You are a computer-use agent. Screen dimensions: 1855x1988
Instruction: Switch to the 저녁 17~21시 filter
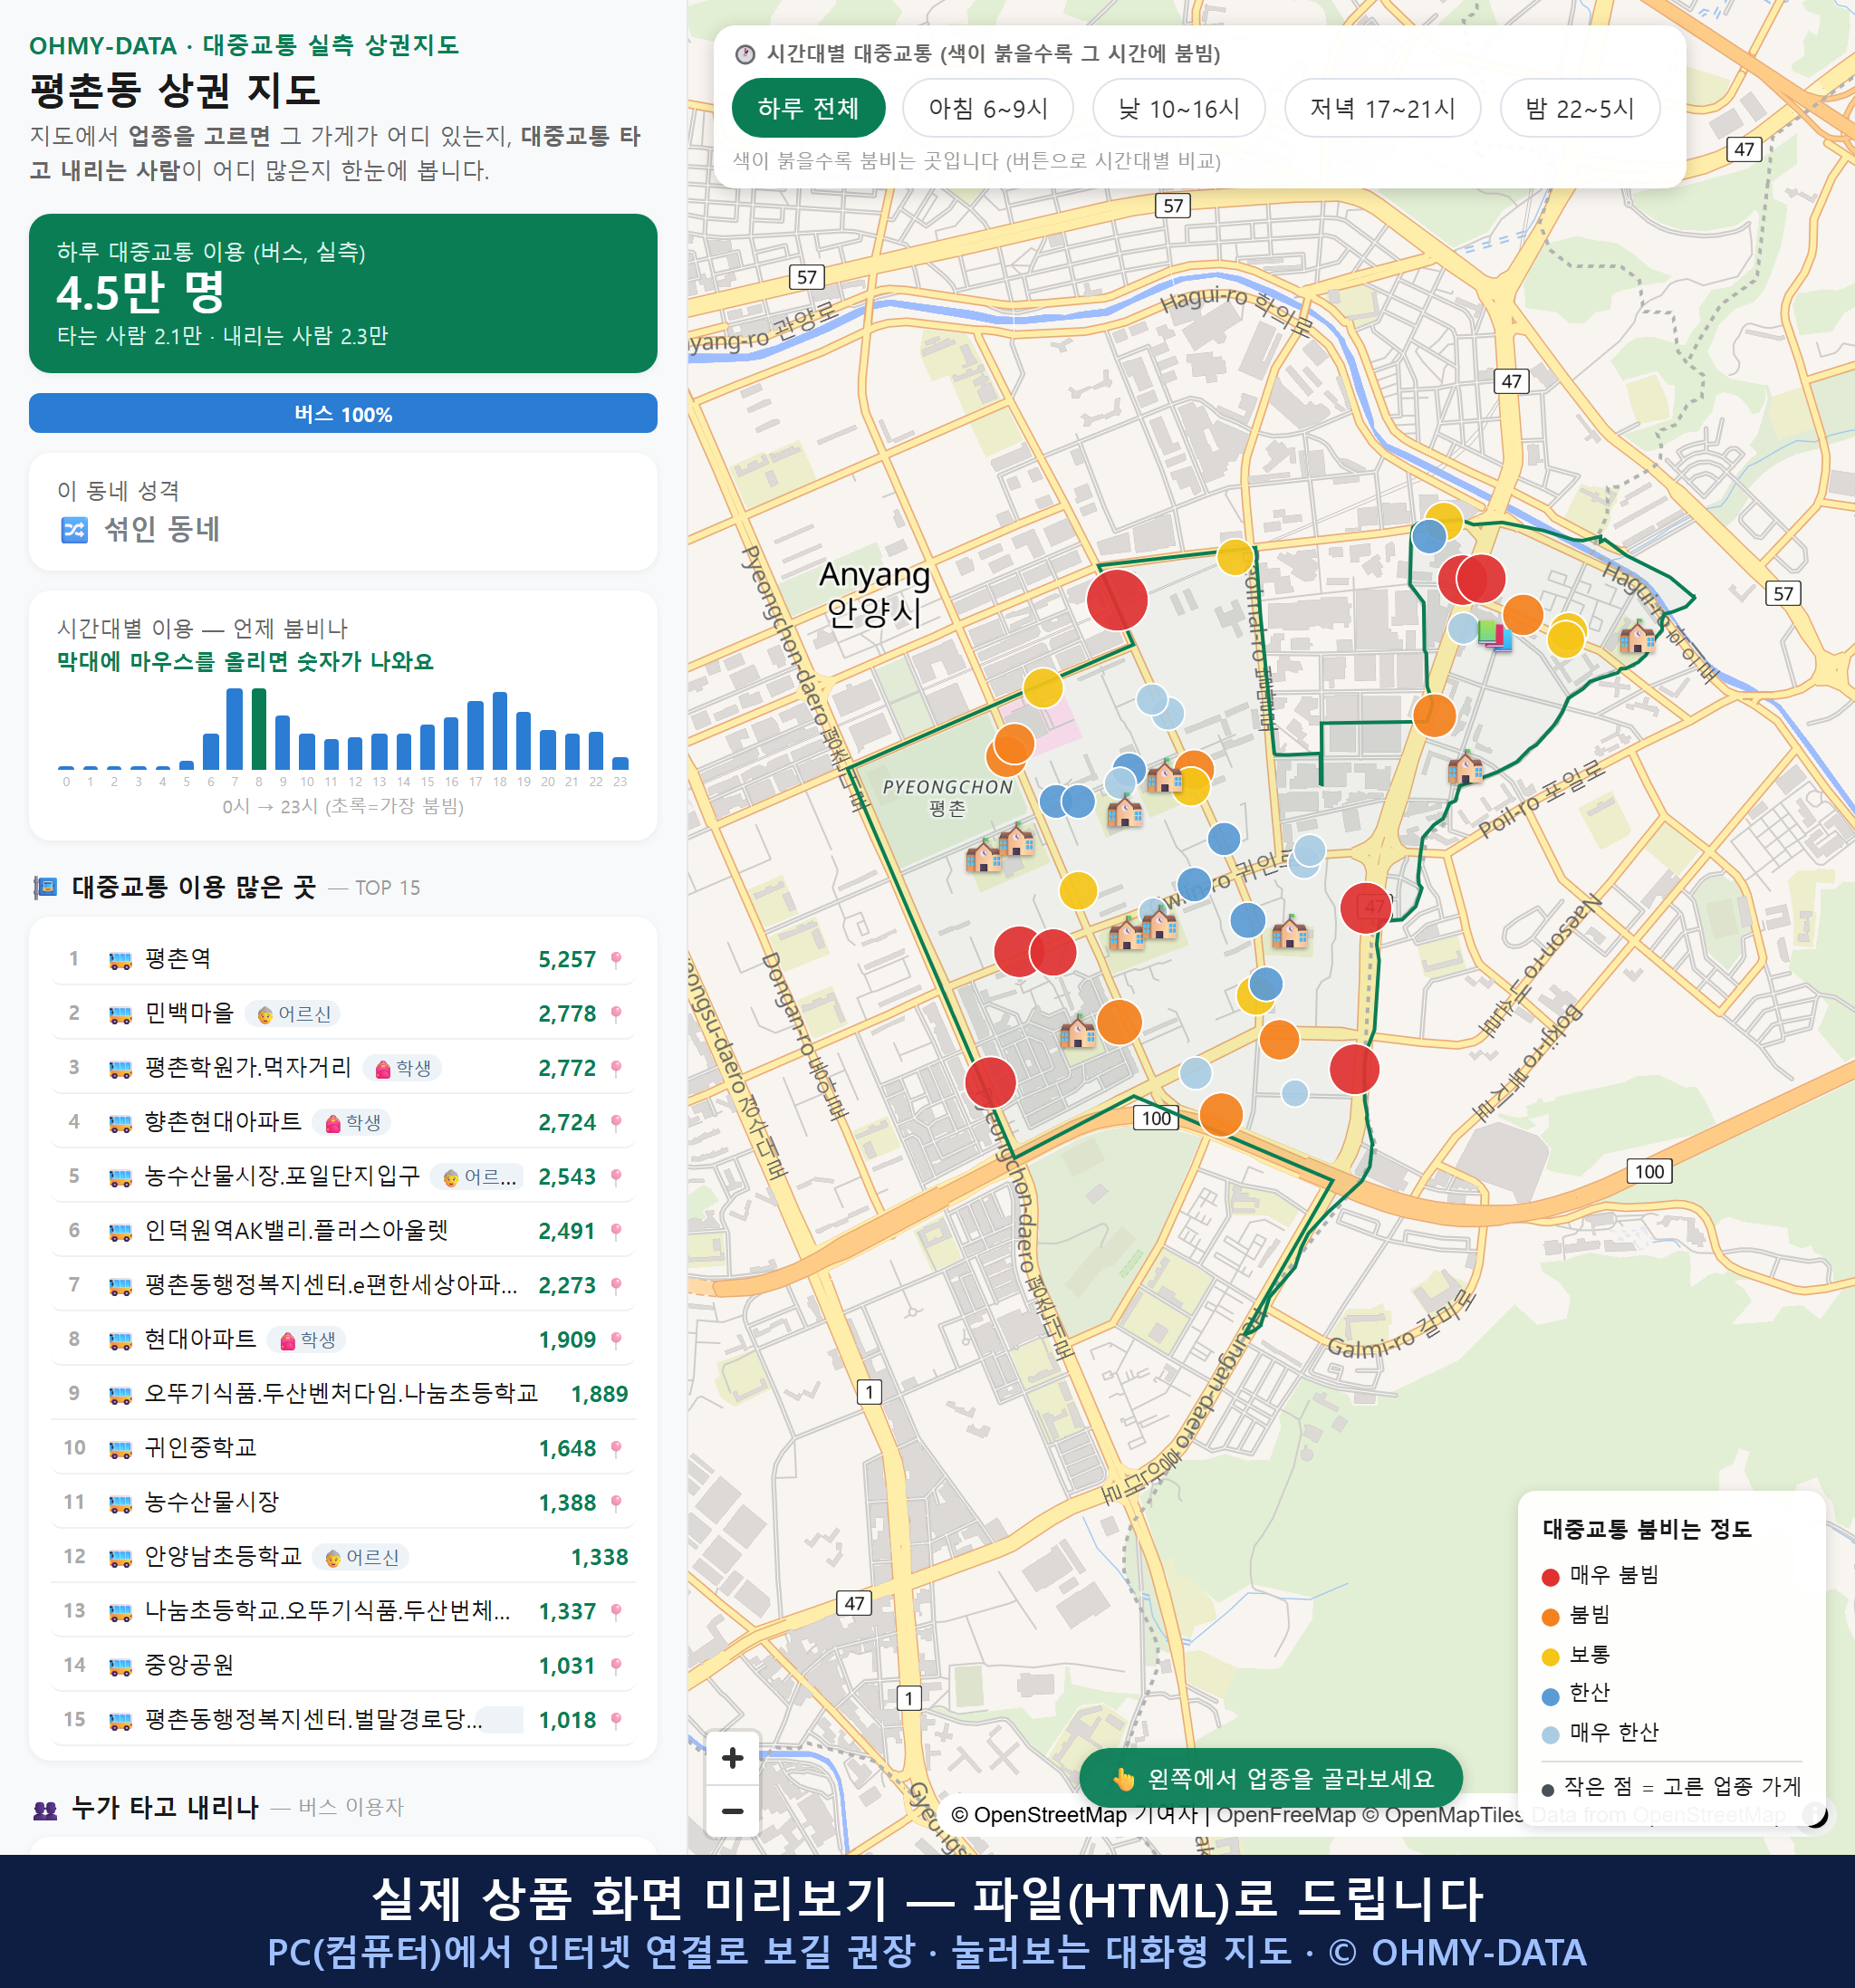1382,108
